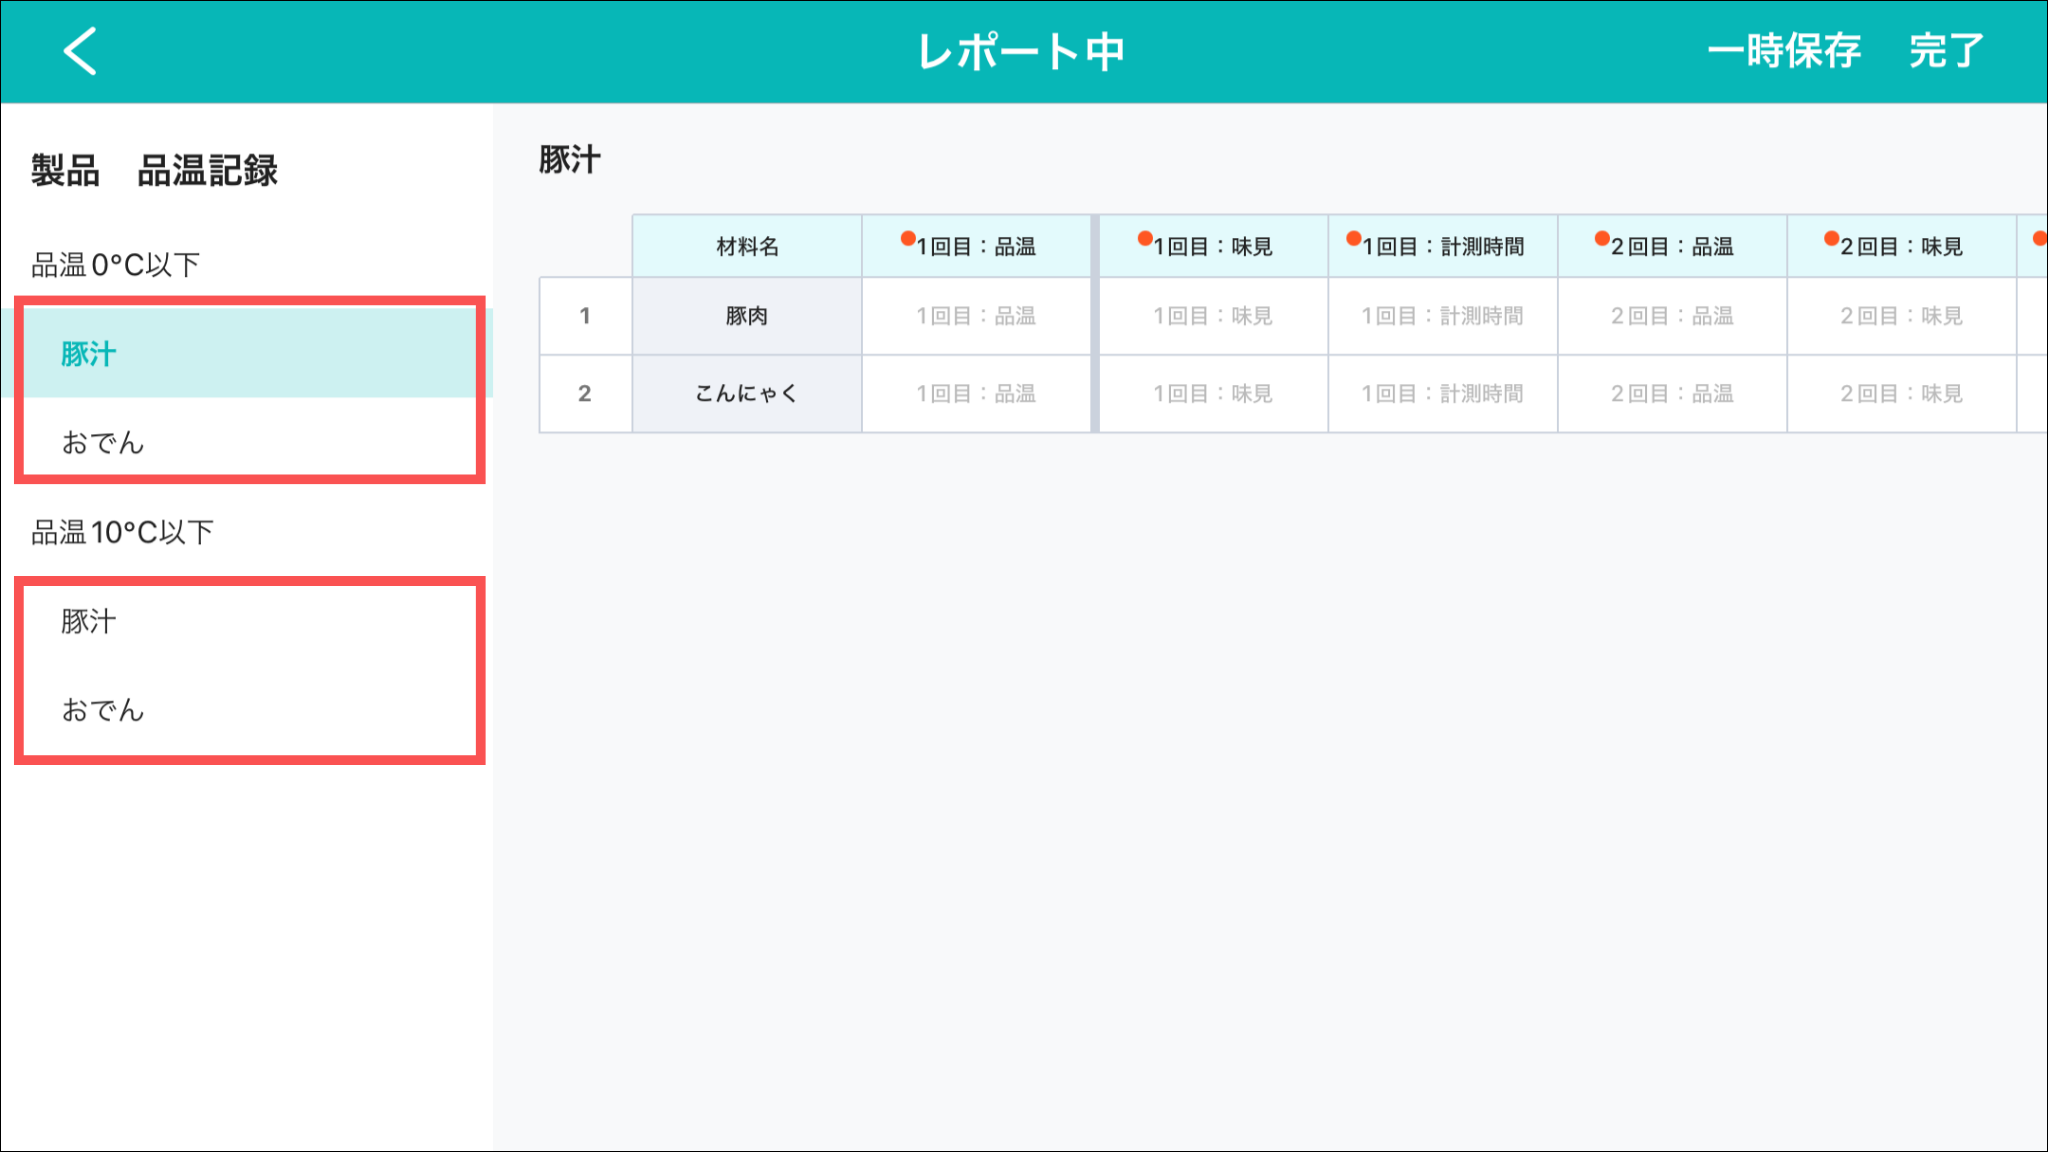This screenshot has height=1152, width=2048.
Task: Enter 2回目:味見 for こんにゃく row
Action: [x=1901, y=394]
